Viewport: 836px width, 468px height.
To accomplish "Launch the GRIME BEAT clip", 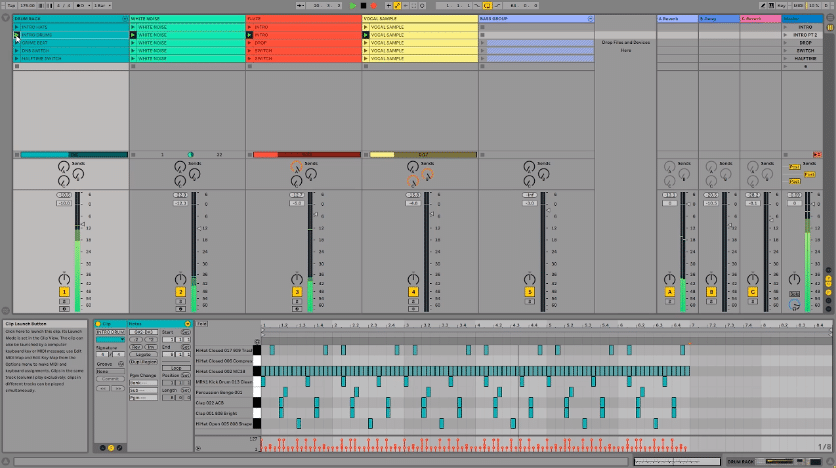I will tap(17, 43).
